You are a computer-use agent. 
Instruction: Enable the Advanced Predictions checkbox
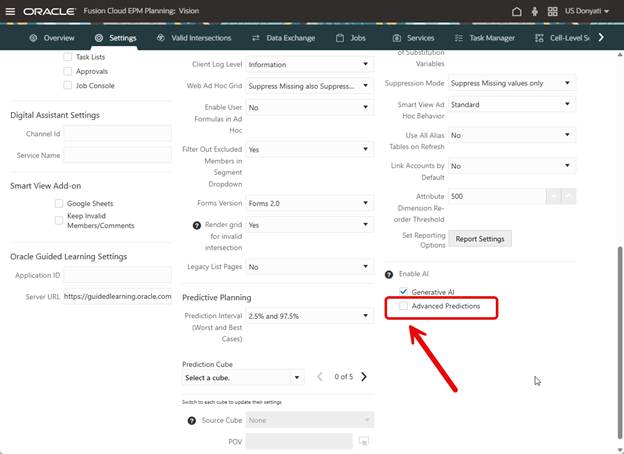404,306
